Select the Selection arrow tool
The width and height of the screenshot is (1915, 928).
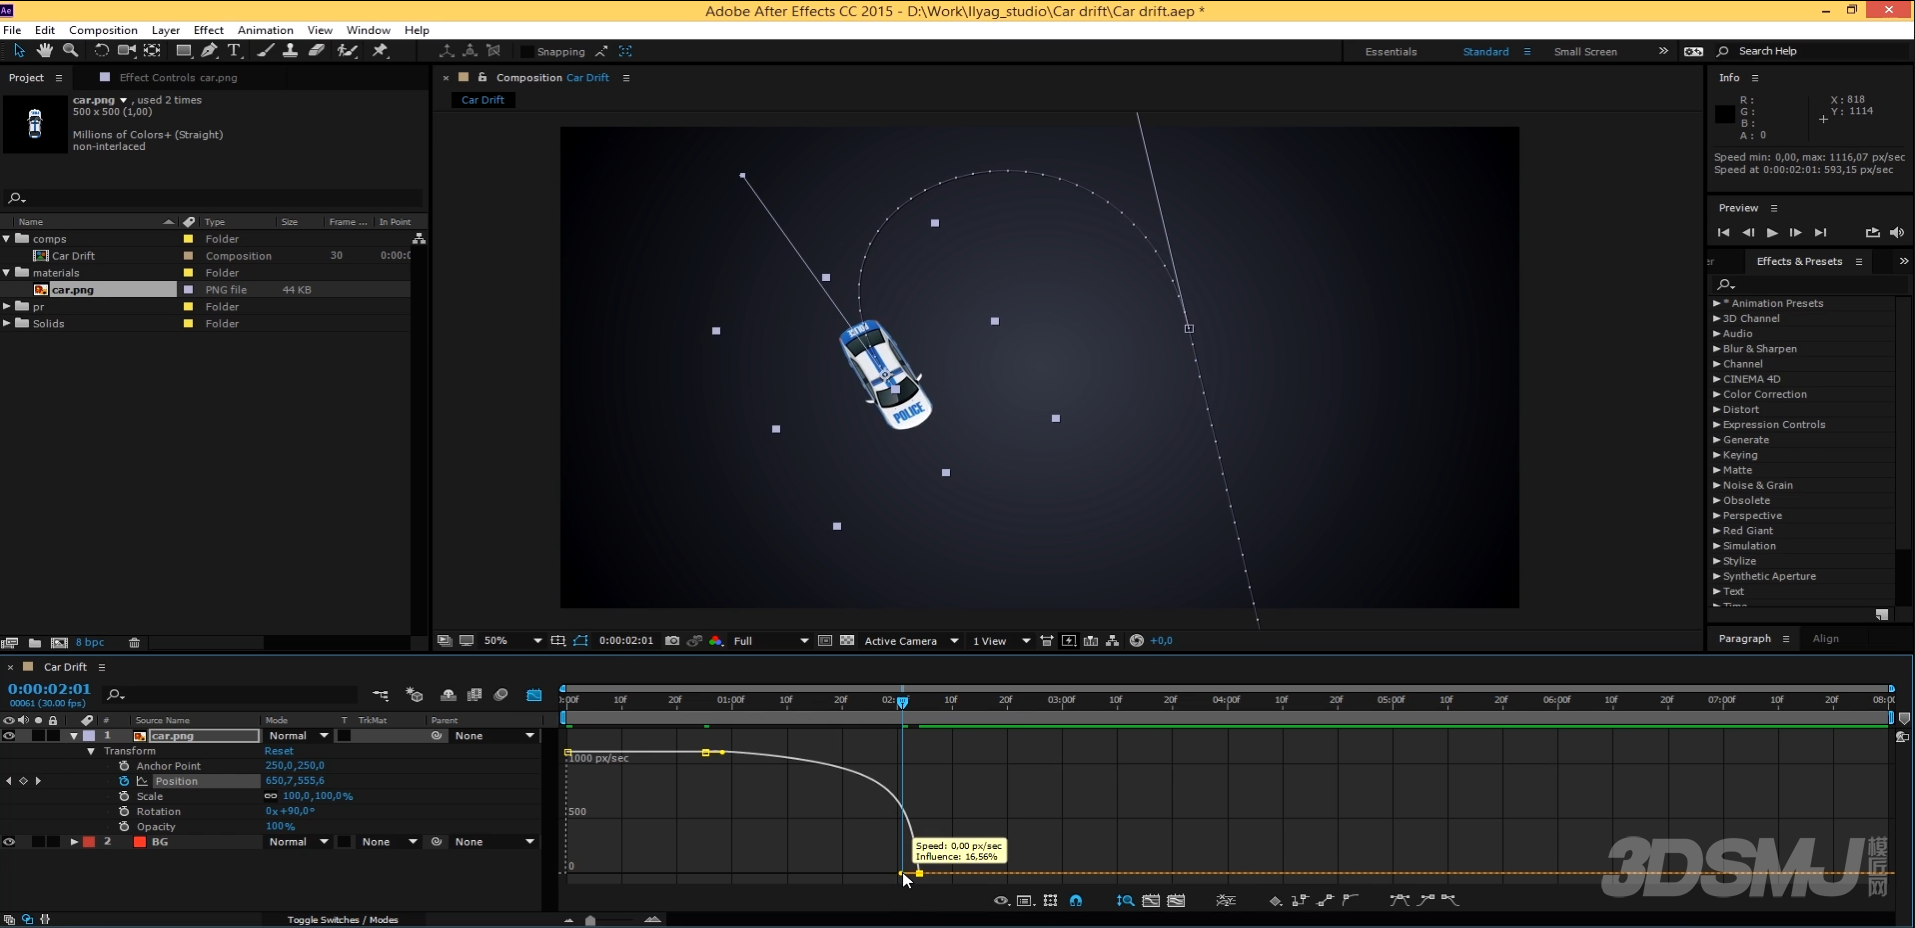click(x=19, y=50)
